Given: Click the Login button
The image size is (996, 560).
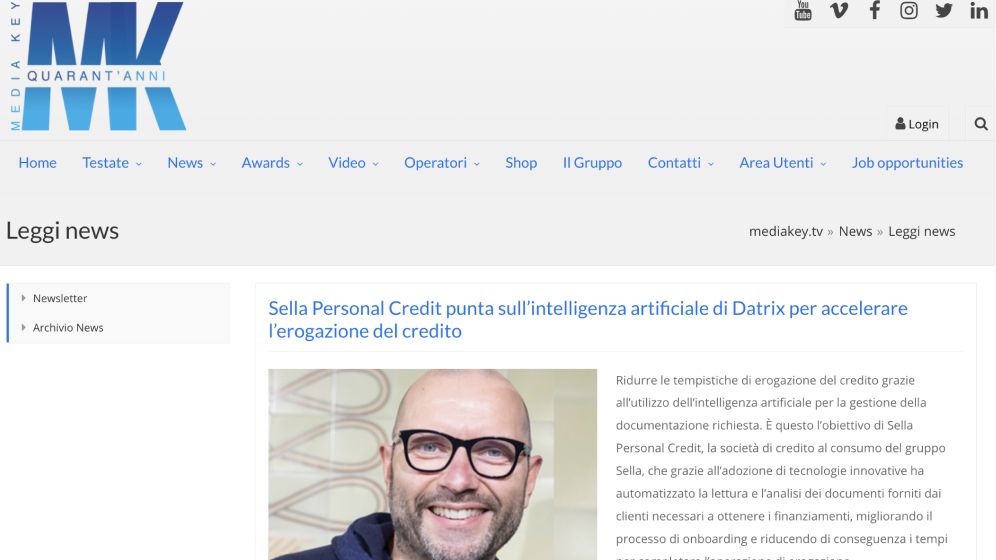Looking at the screenshot, I should (917, 124).
